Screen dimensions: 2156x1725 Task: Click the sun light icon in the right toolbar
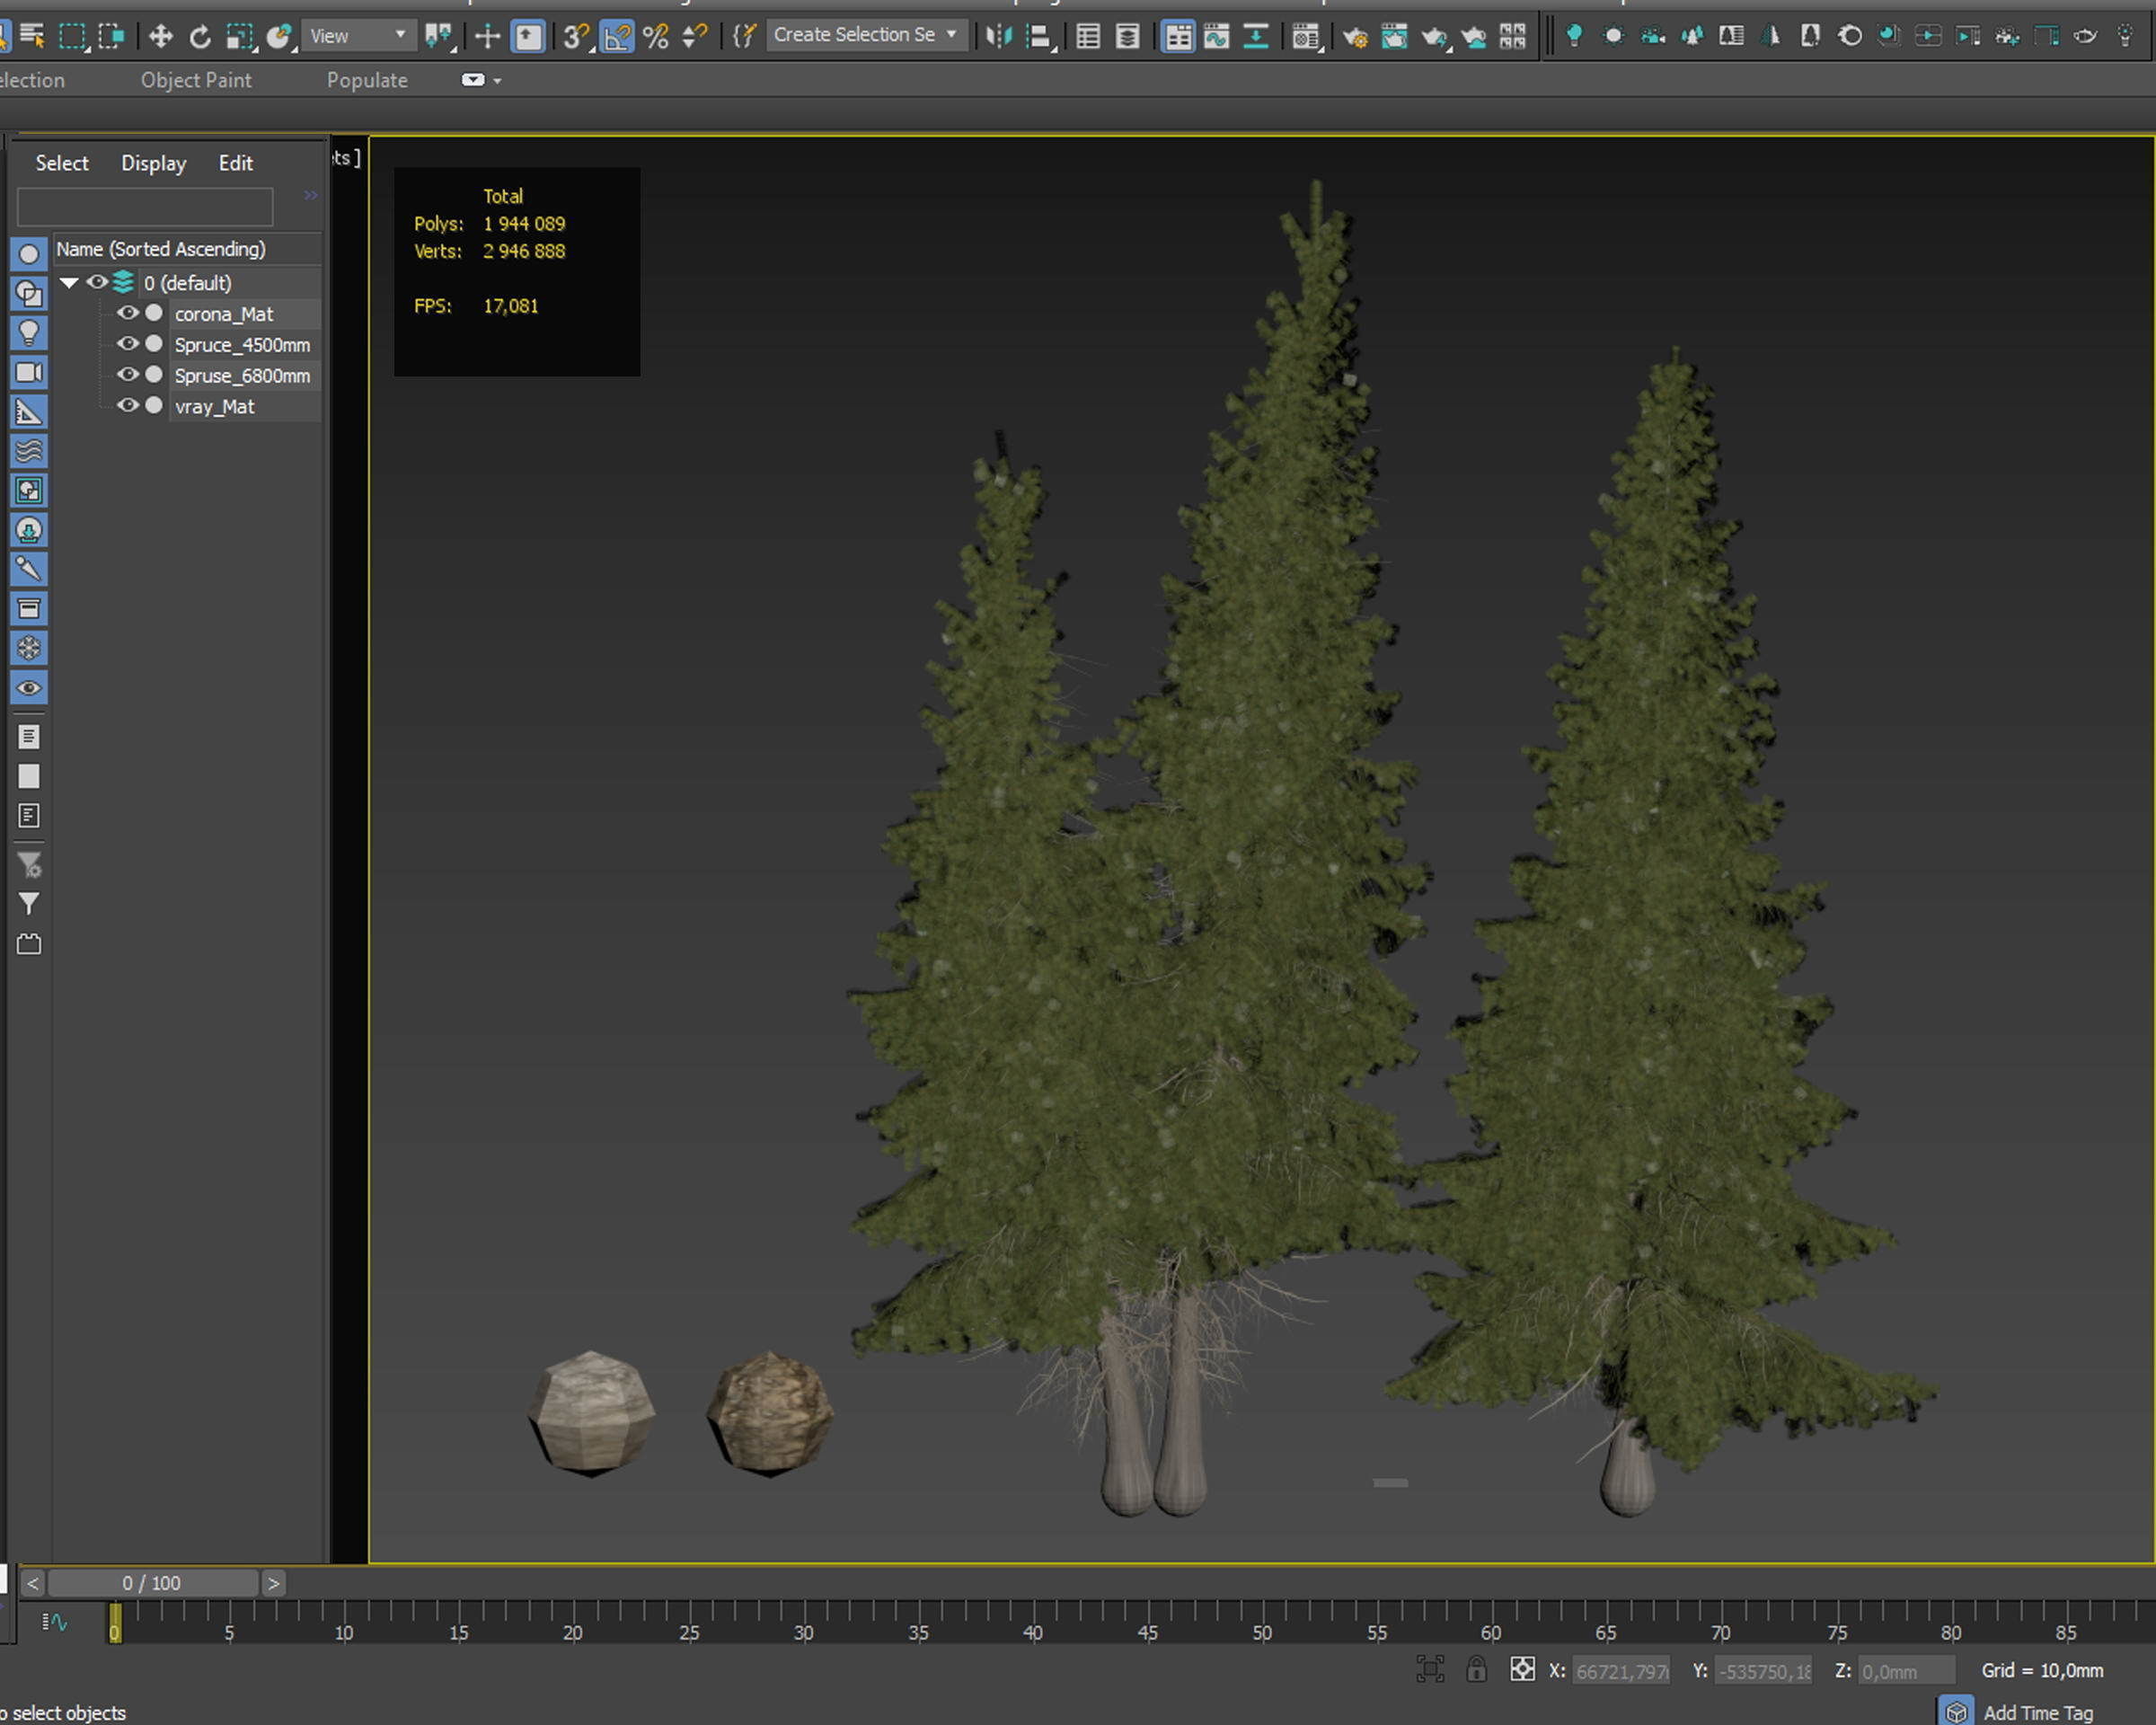pyautogui.click(x=1613, y=36)
